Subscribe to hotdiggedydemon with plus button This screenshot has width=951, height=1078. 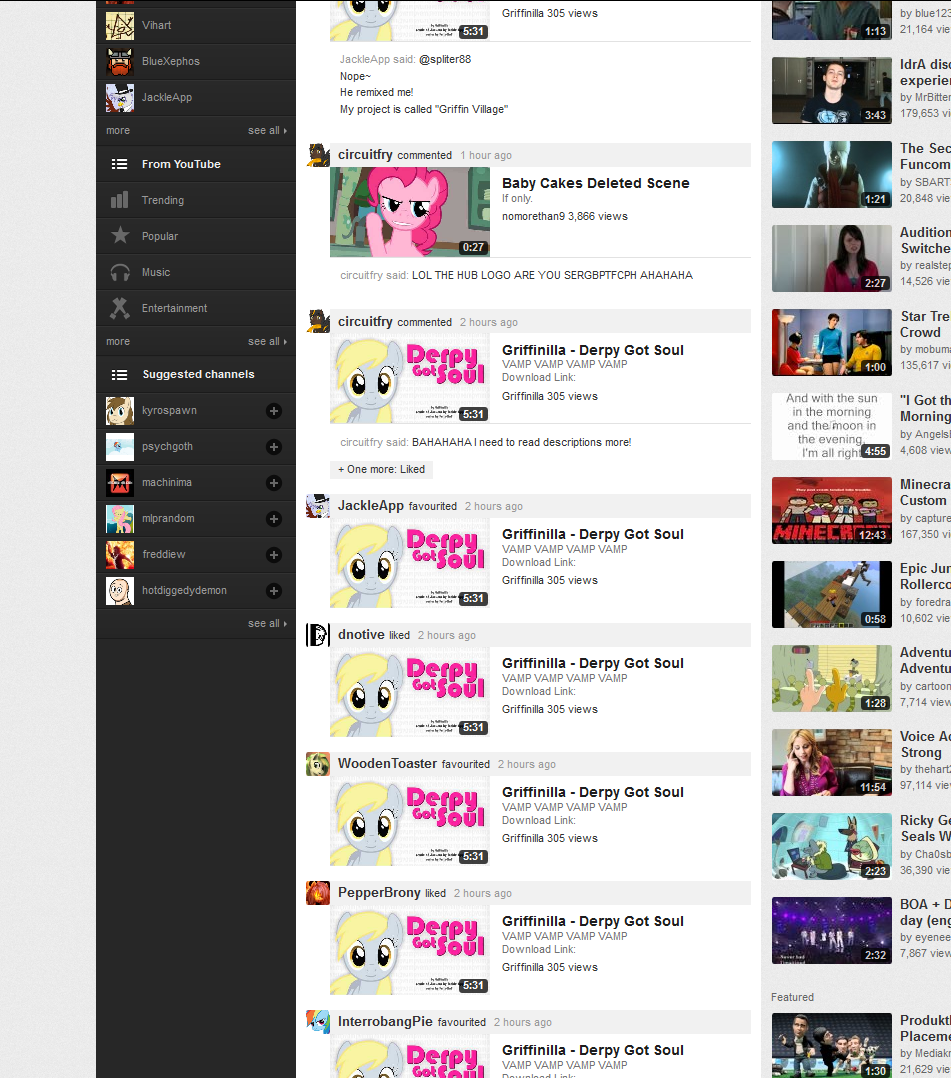pos(274,591)
